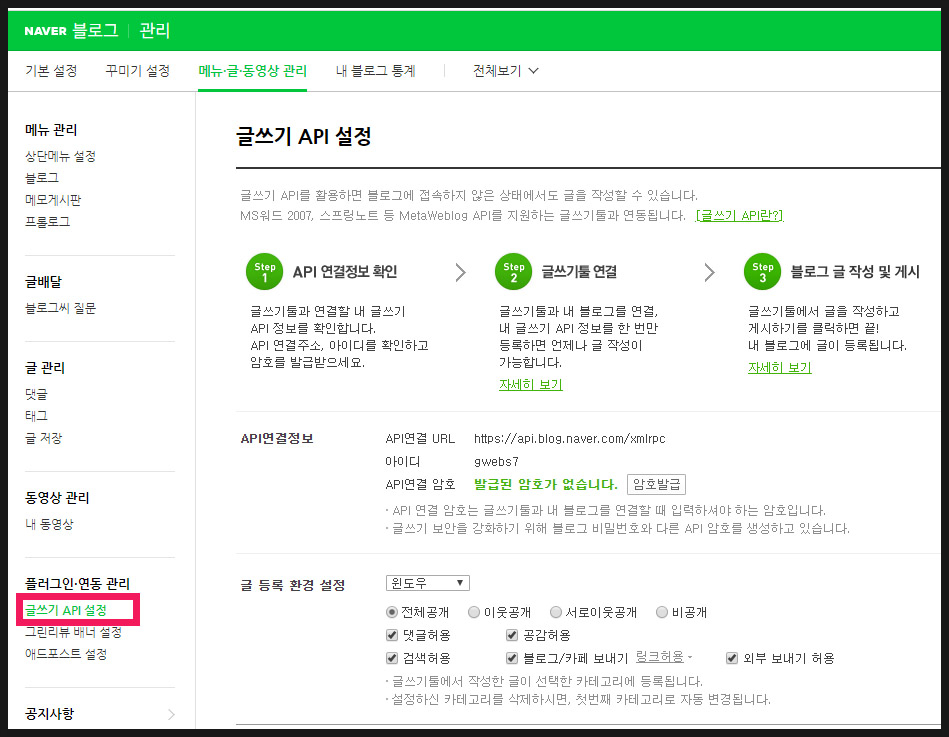949x737 pixels.
Task: Click the Step 3 green circle icon
Action: pos(763,272)
